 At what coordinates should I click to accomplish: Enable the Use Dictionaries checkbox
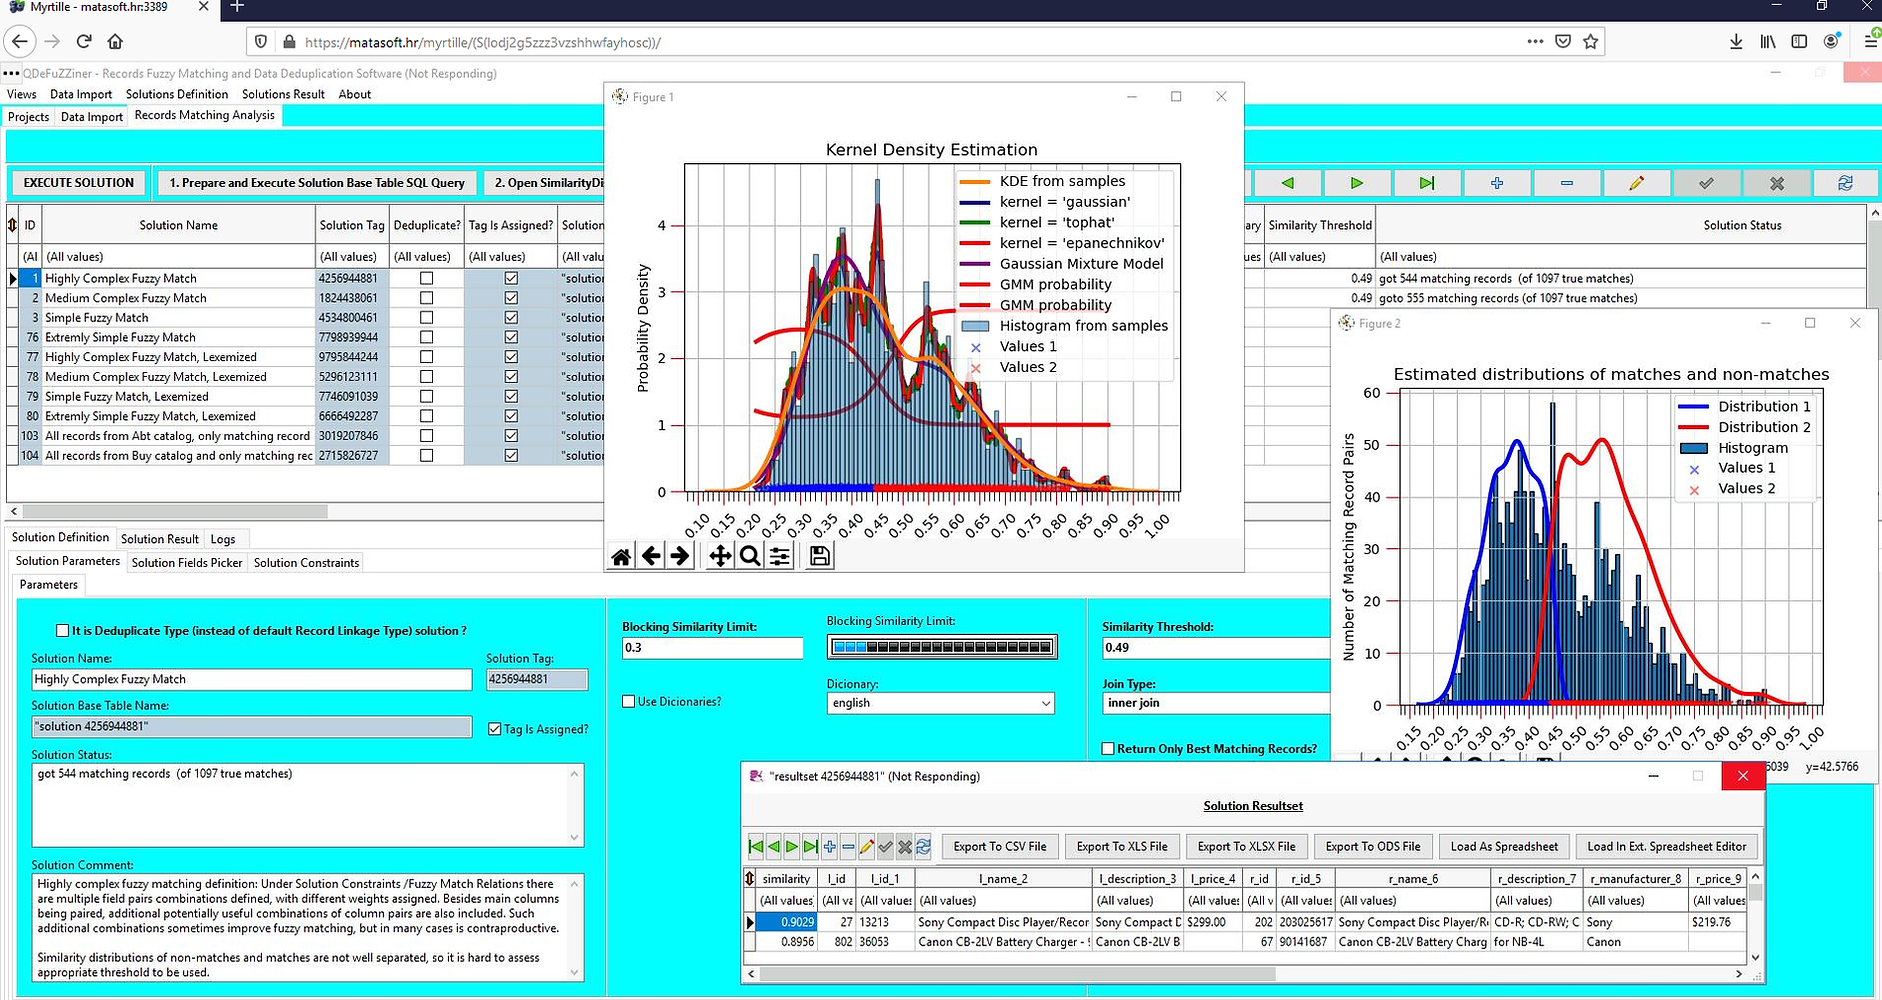629,702
